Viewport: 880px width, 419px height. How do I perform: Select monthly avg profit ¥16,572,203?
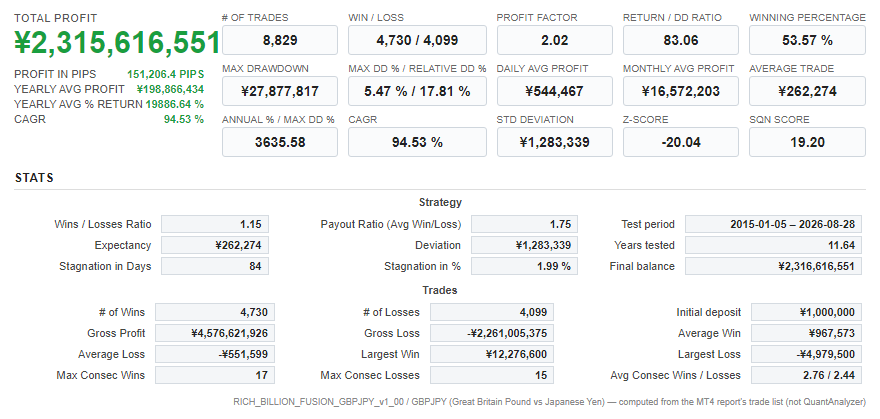coord(681,91)
